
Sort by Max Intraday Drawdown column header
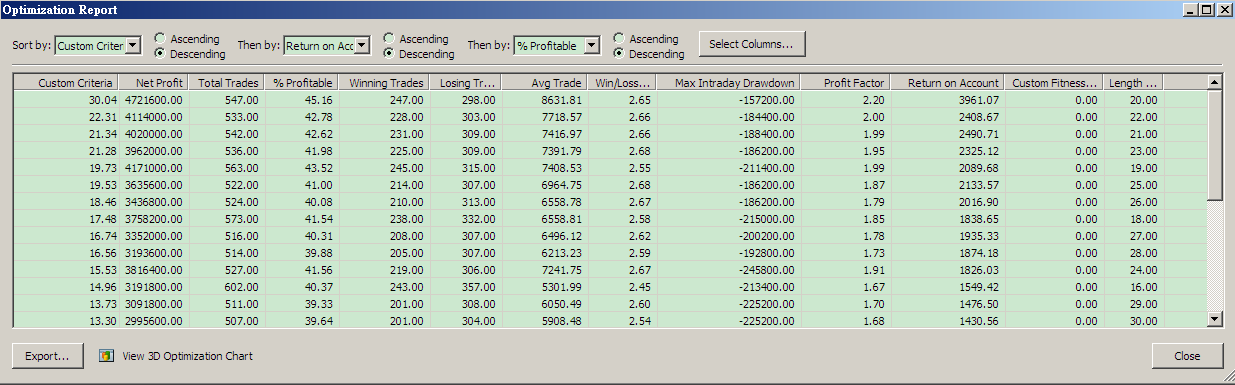[x=728, y=83]
